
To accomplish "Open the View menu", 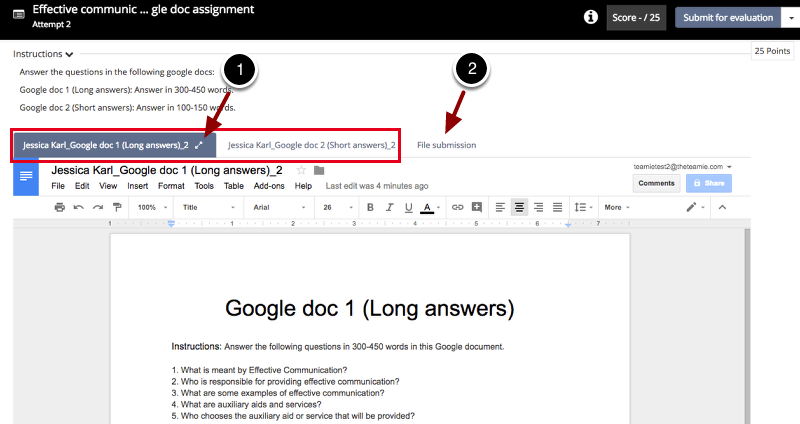I will [108, 186].
